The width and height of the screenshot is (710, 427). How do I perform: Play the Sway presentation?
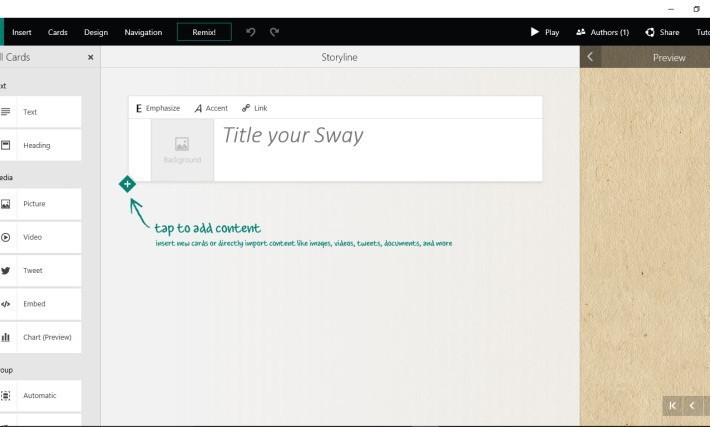pos(545,32)
